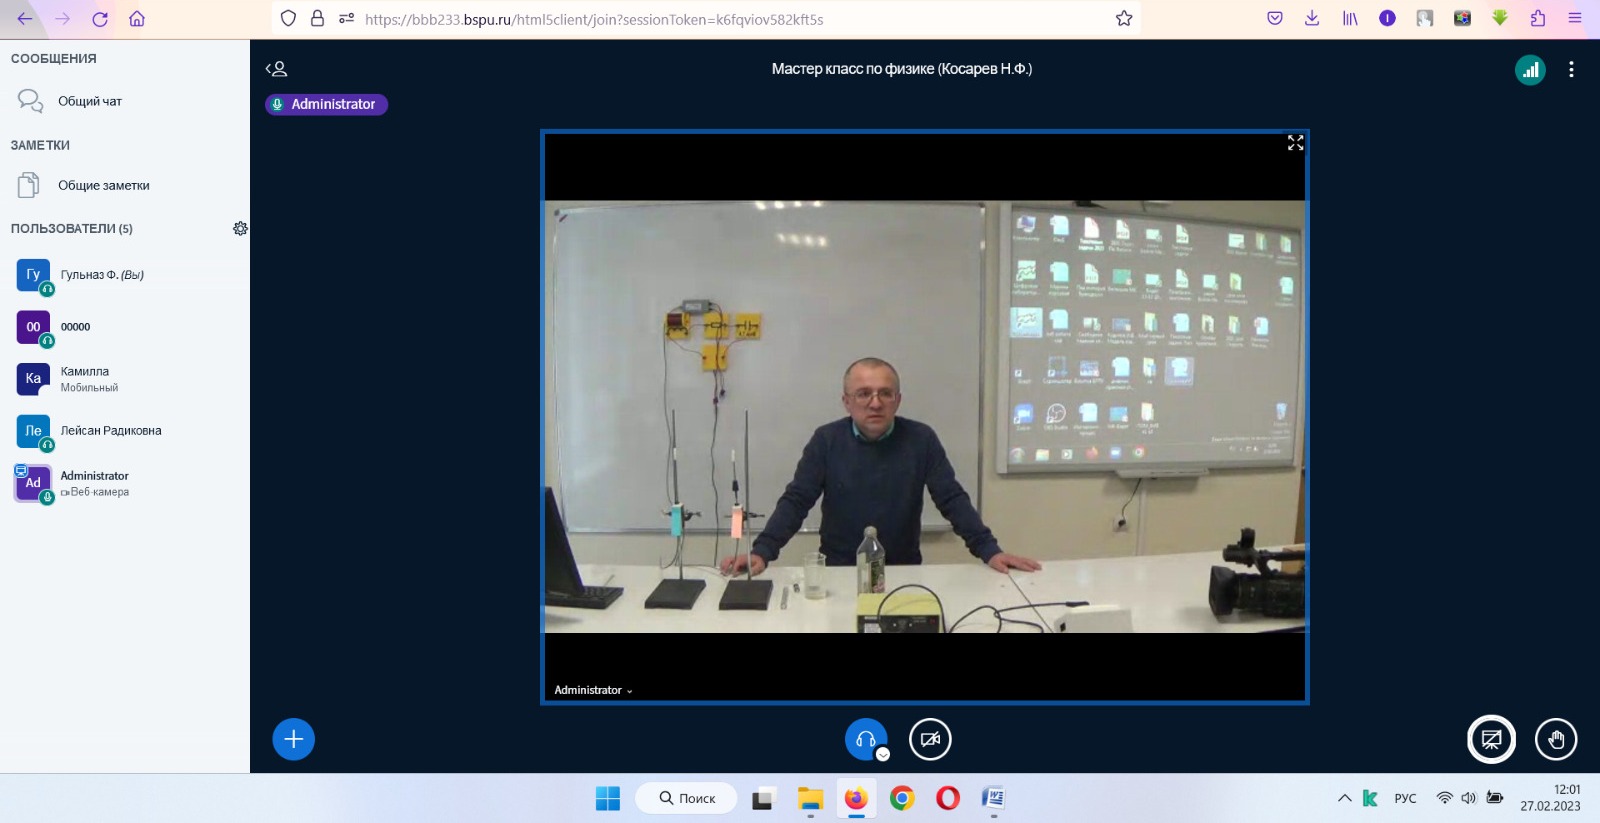The image size is (1600, 823).
Task: Restore the presentation with the screen button
Action: (x=1491, y=739)
